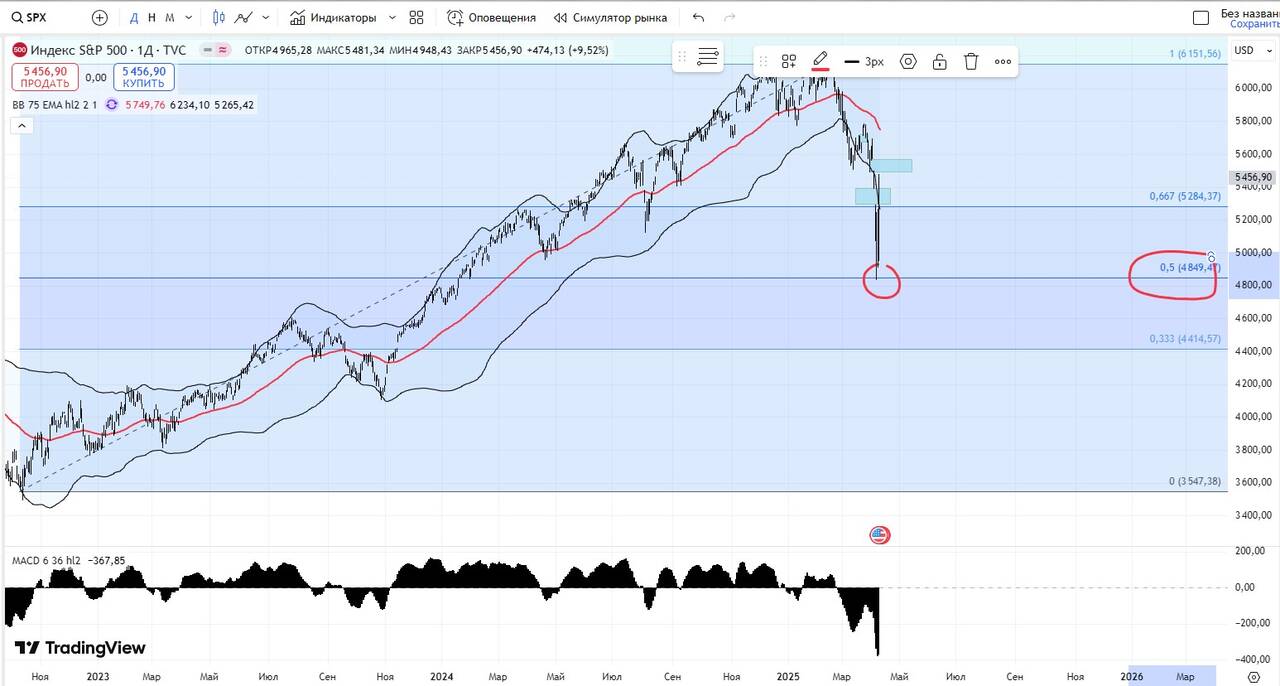Click the add symbol plus icon
This screenshot has height=686, width=1280.
(100, 17)
